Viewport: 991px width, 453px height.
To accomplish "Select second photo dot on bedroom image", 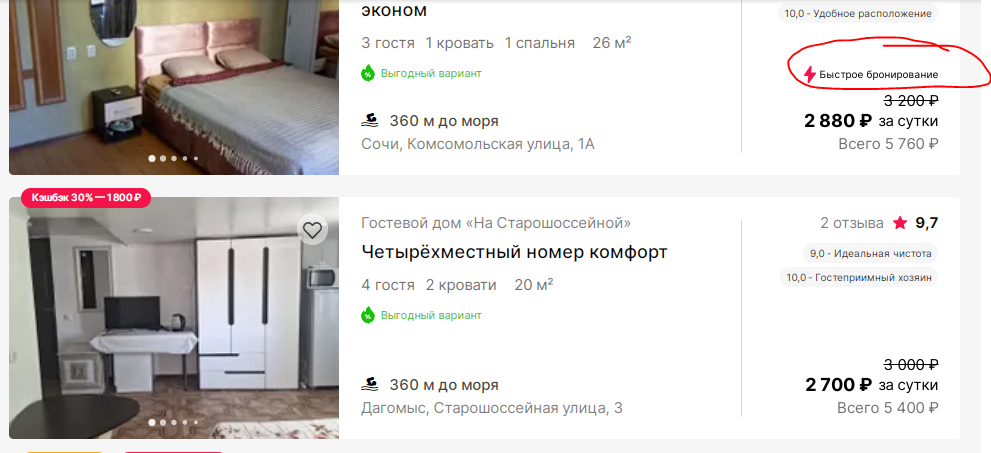I will [163, 159].
